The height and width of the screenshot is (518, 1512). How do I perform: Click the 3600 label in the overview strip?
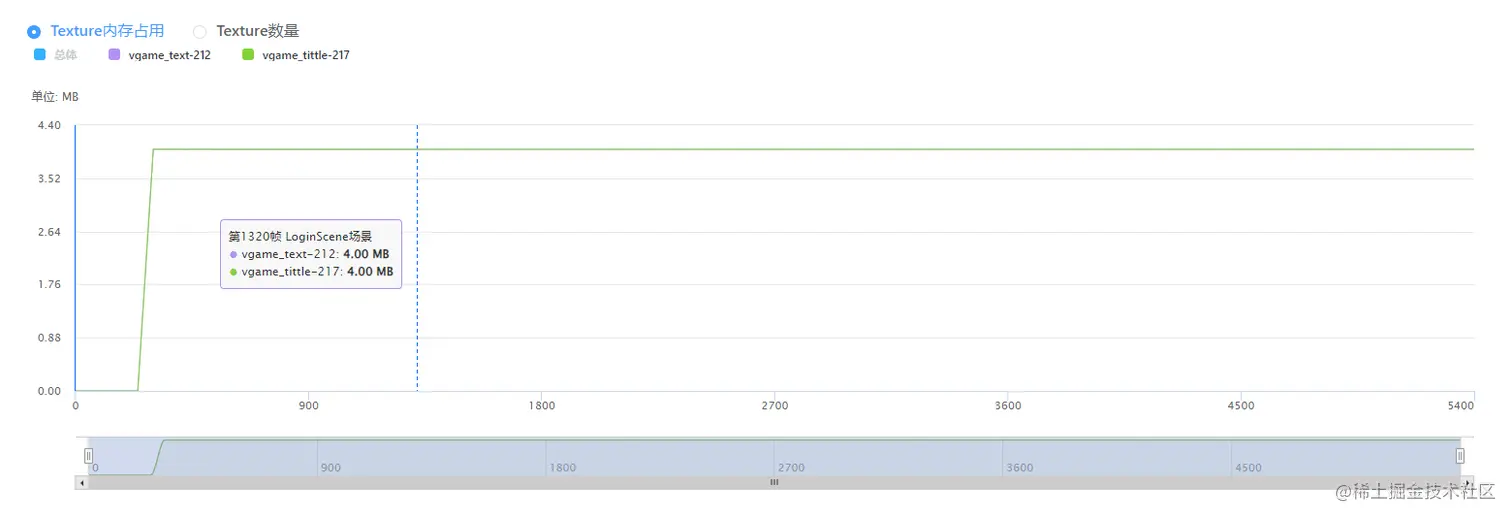1020,468
